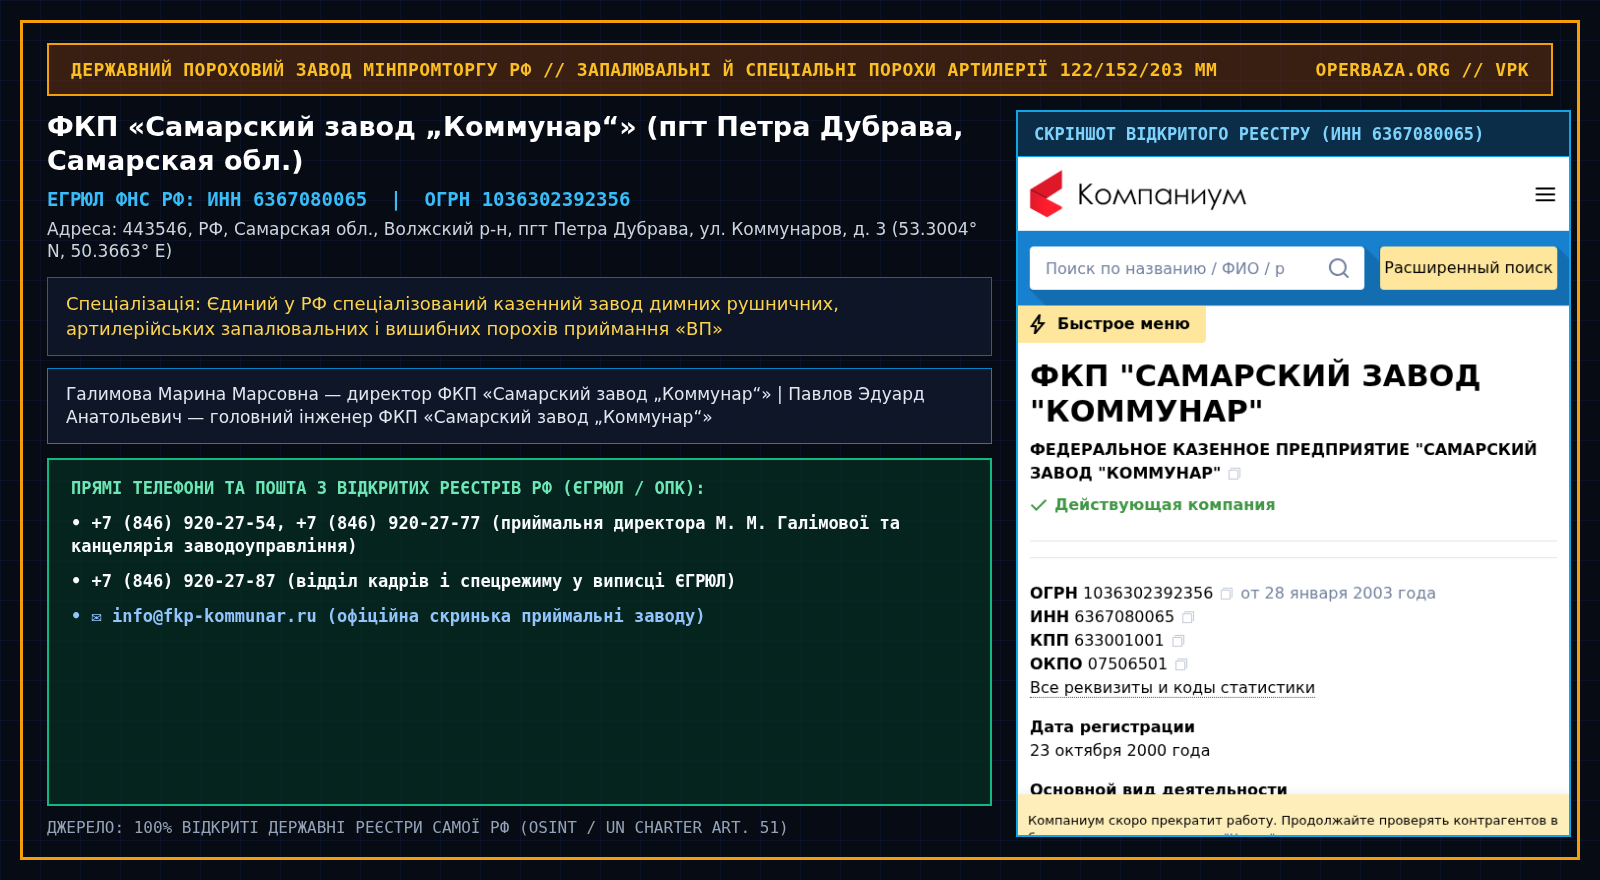Copy the ОГРН number via its copy icon
Screen dimensions: 1600x880
pos(1226,594)
